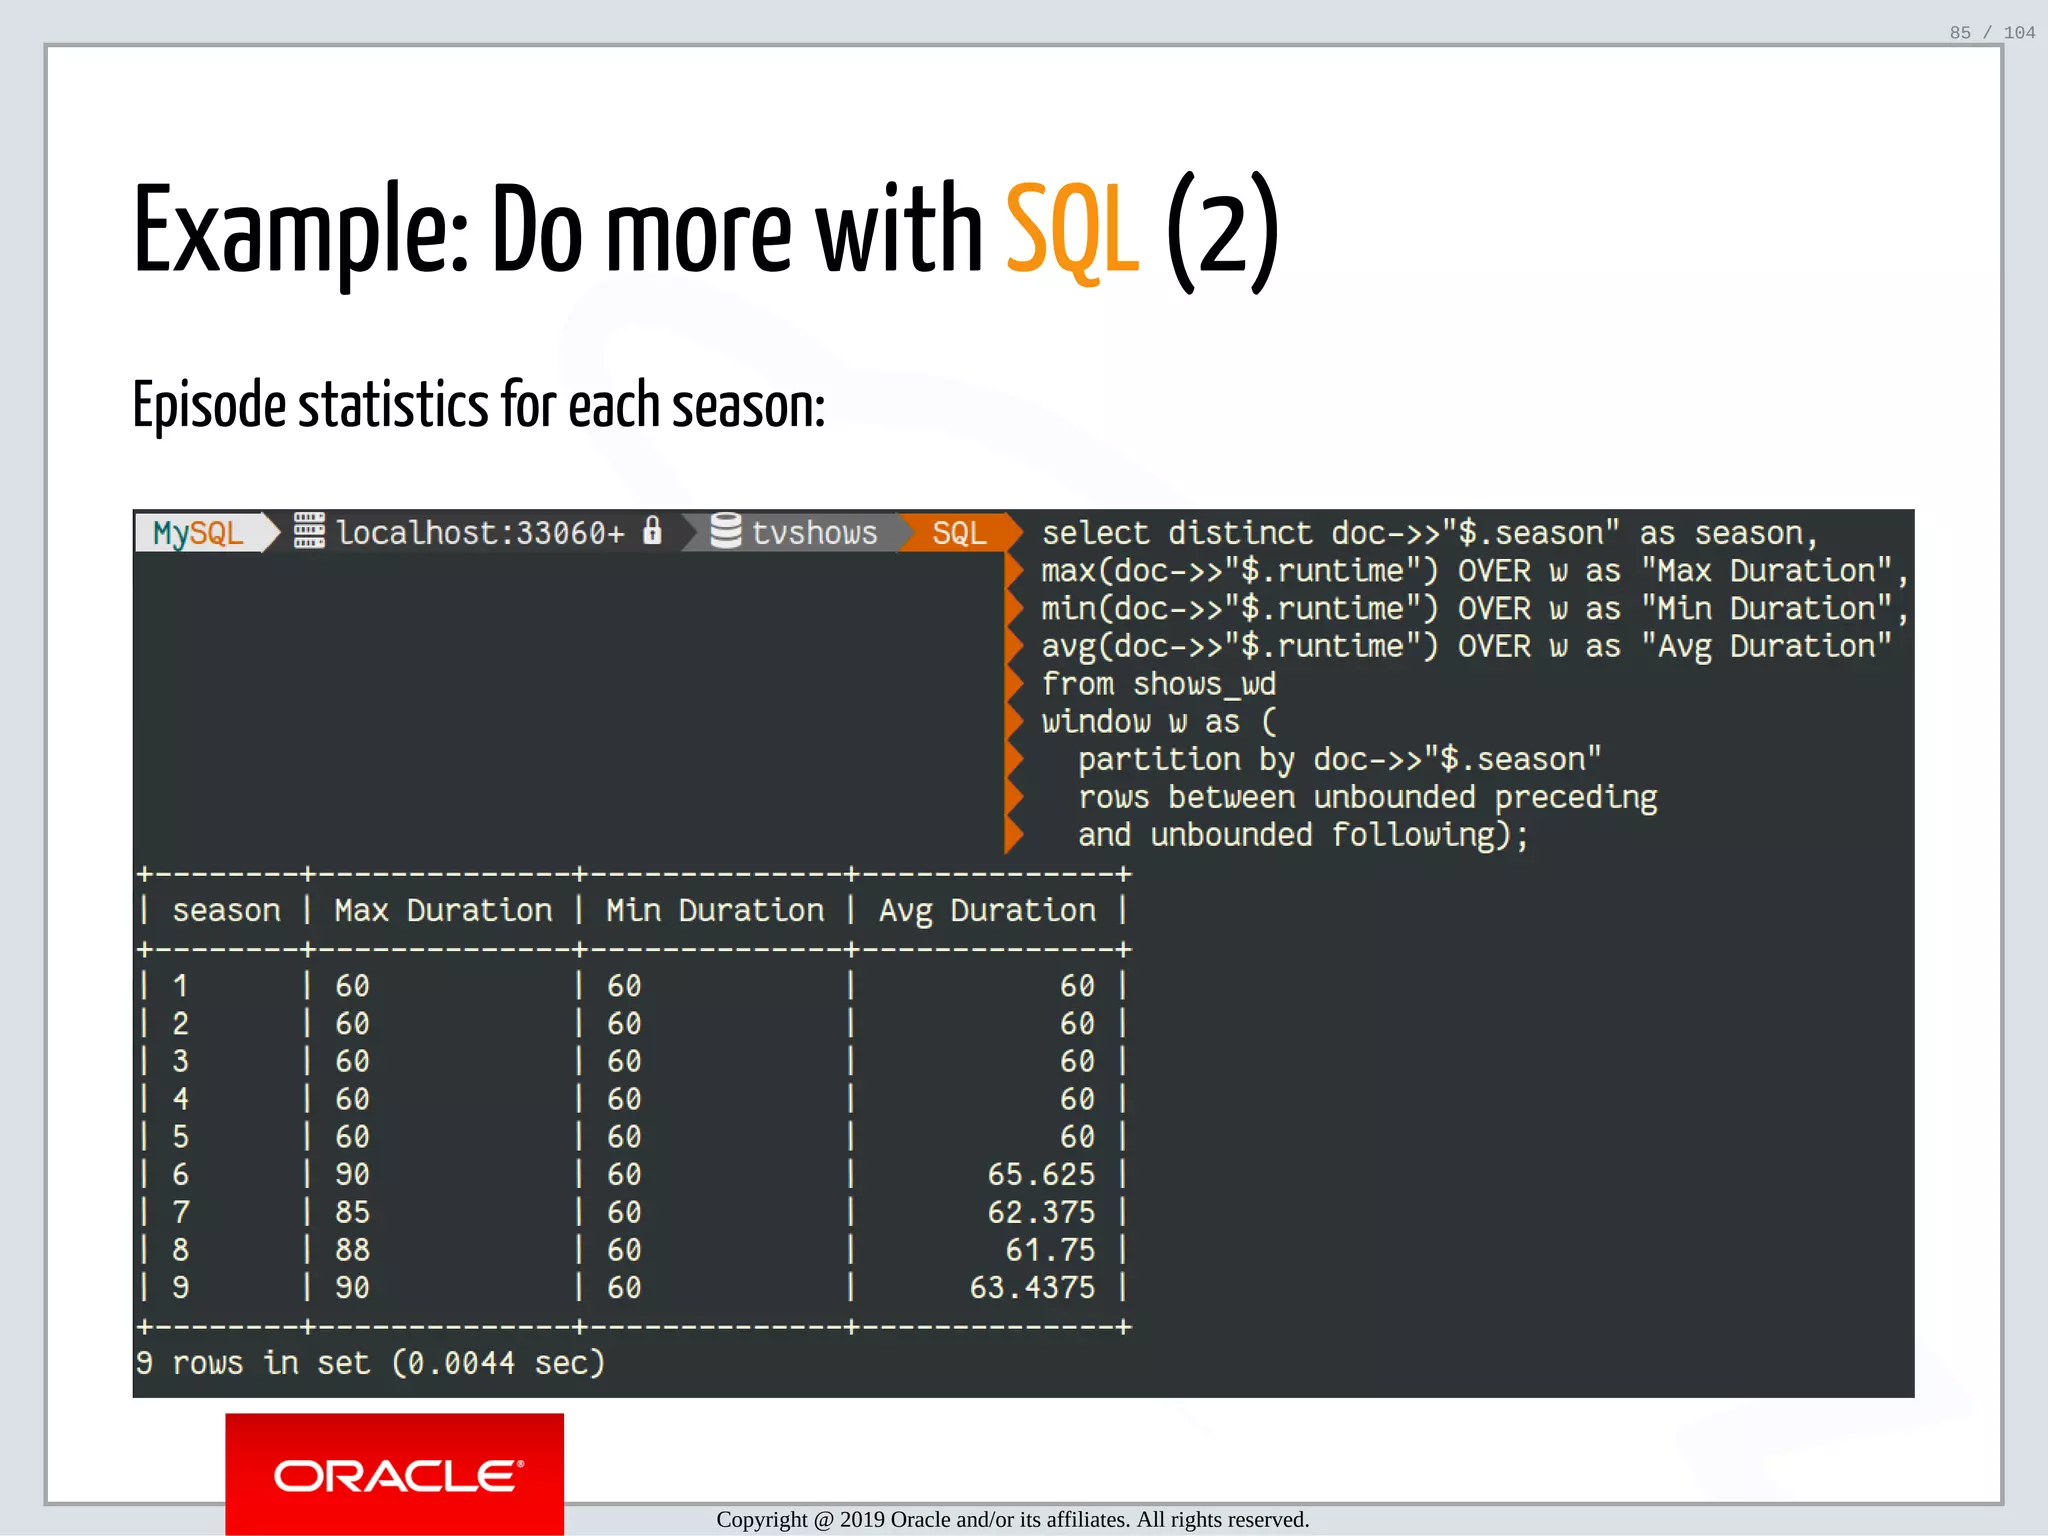Click the server rack icon before localhost

point(309,531)
